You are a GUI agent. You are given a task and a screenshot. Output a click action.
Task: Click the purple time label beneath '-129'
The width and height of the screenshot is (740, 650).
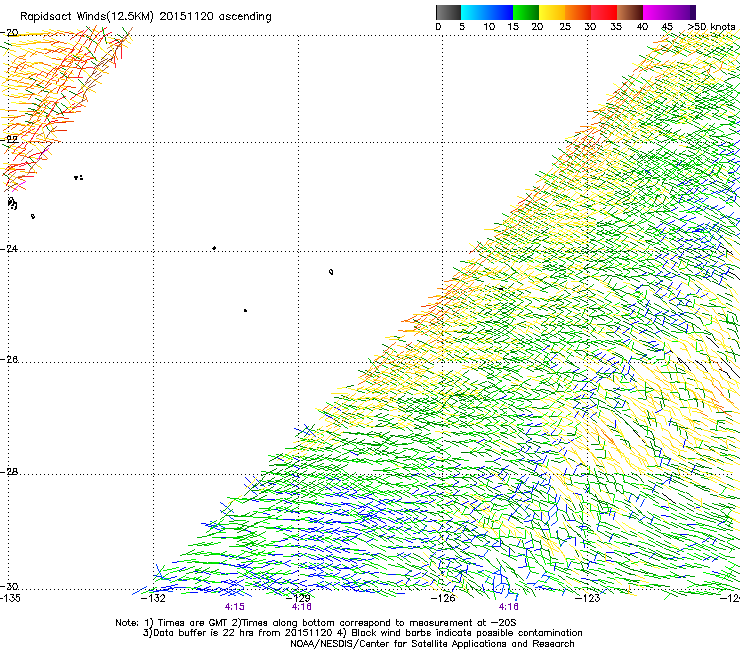302,607
